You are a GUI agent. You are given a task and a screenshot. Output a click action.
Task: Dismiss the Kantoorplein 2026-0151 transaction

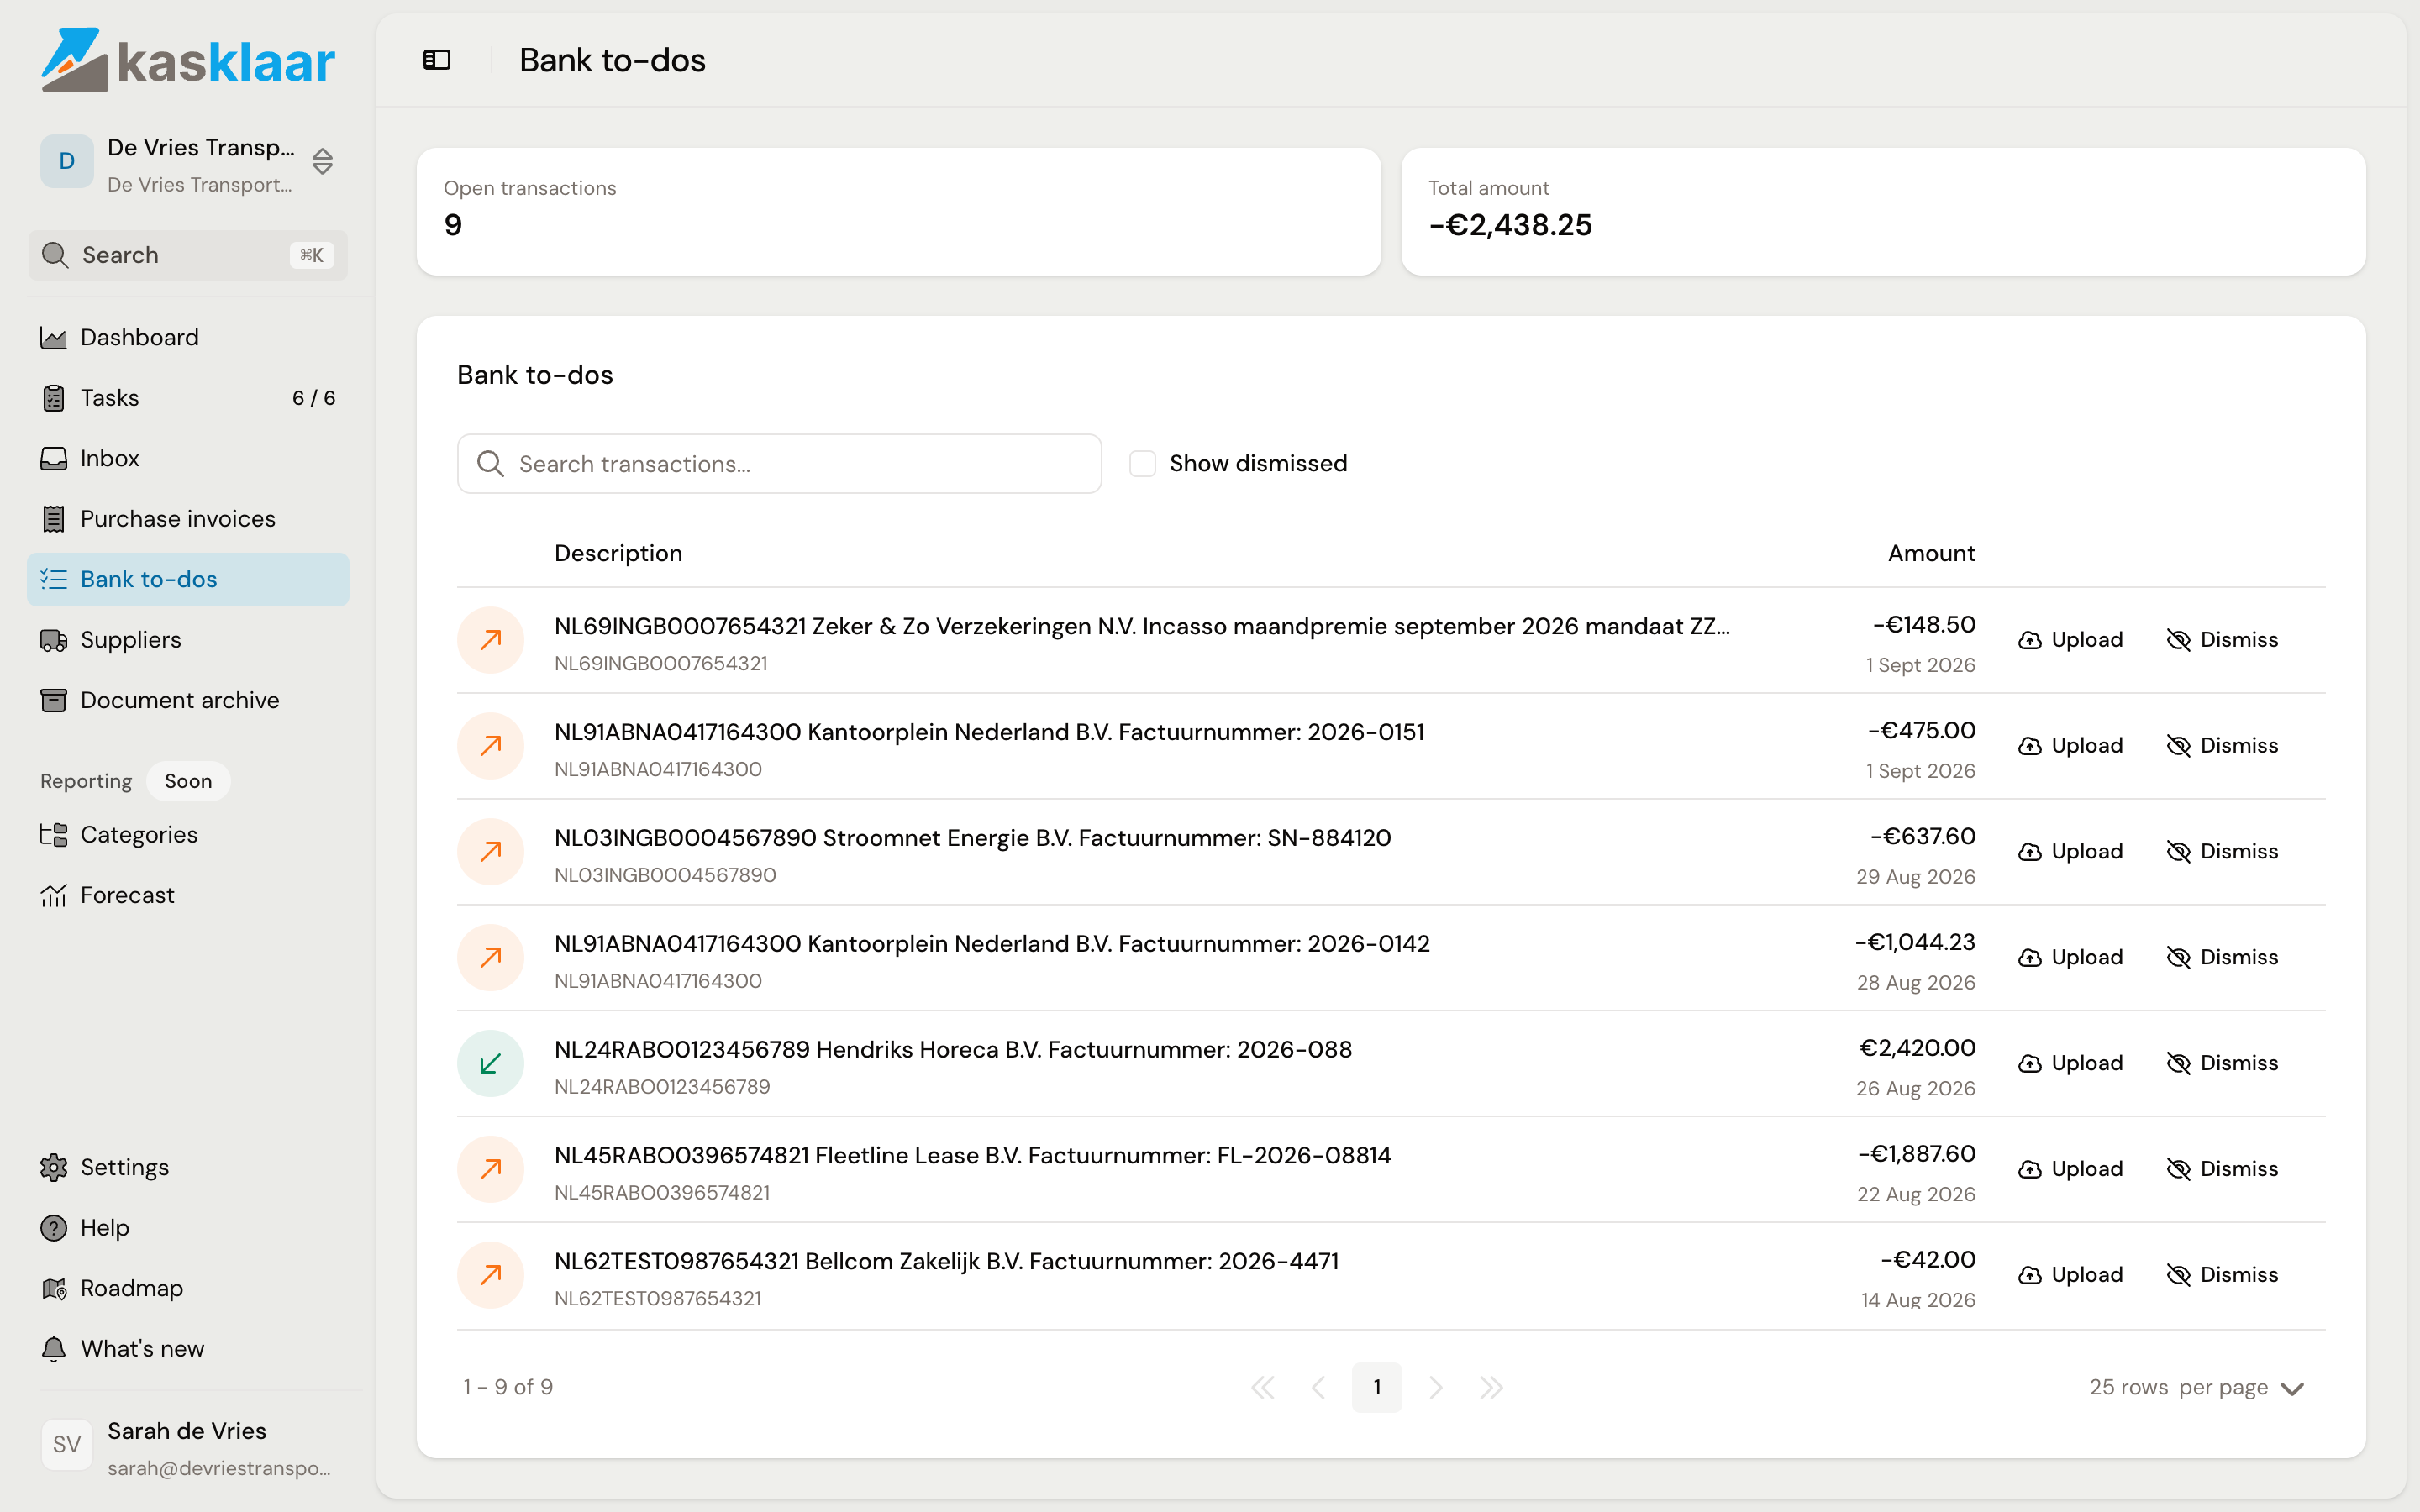pyautogui.click(x=2222, y=746)
